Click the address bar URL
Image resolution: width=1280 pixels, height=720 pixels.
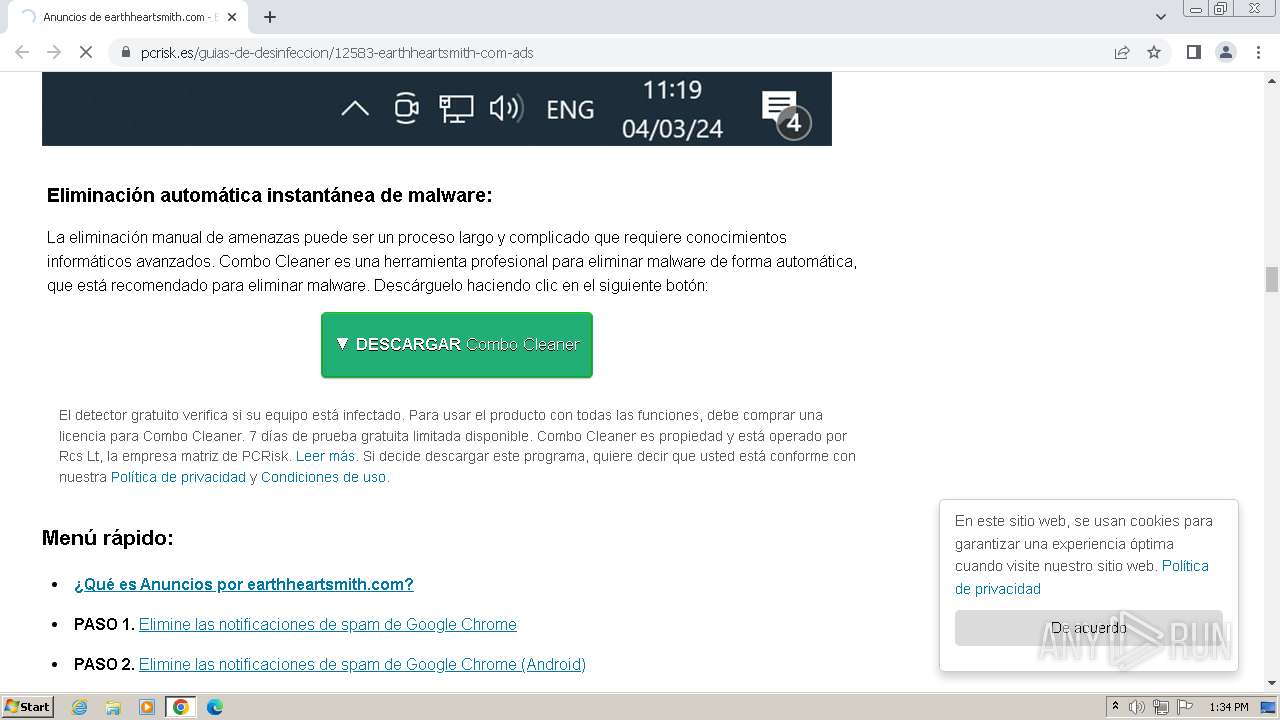[337, 52]
